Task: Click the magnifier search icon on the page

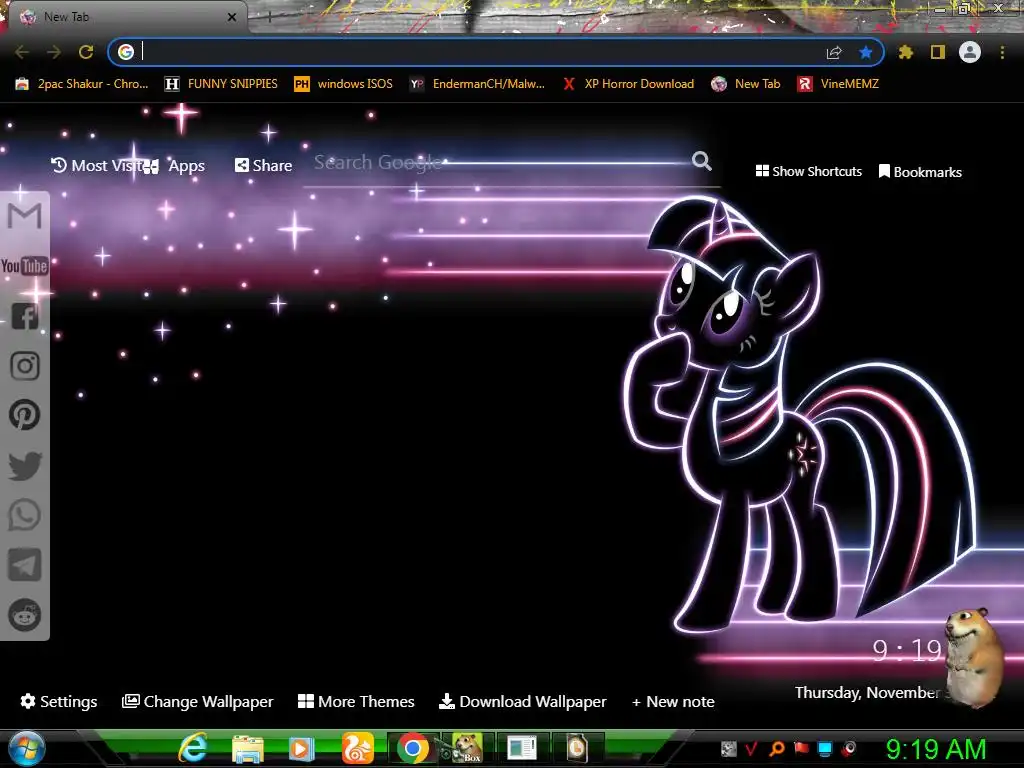Action: (701, 161)
